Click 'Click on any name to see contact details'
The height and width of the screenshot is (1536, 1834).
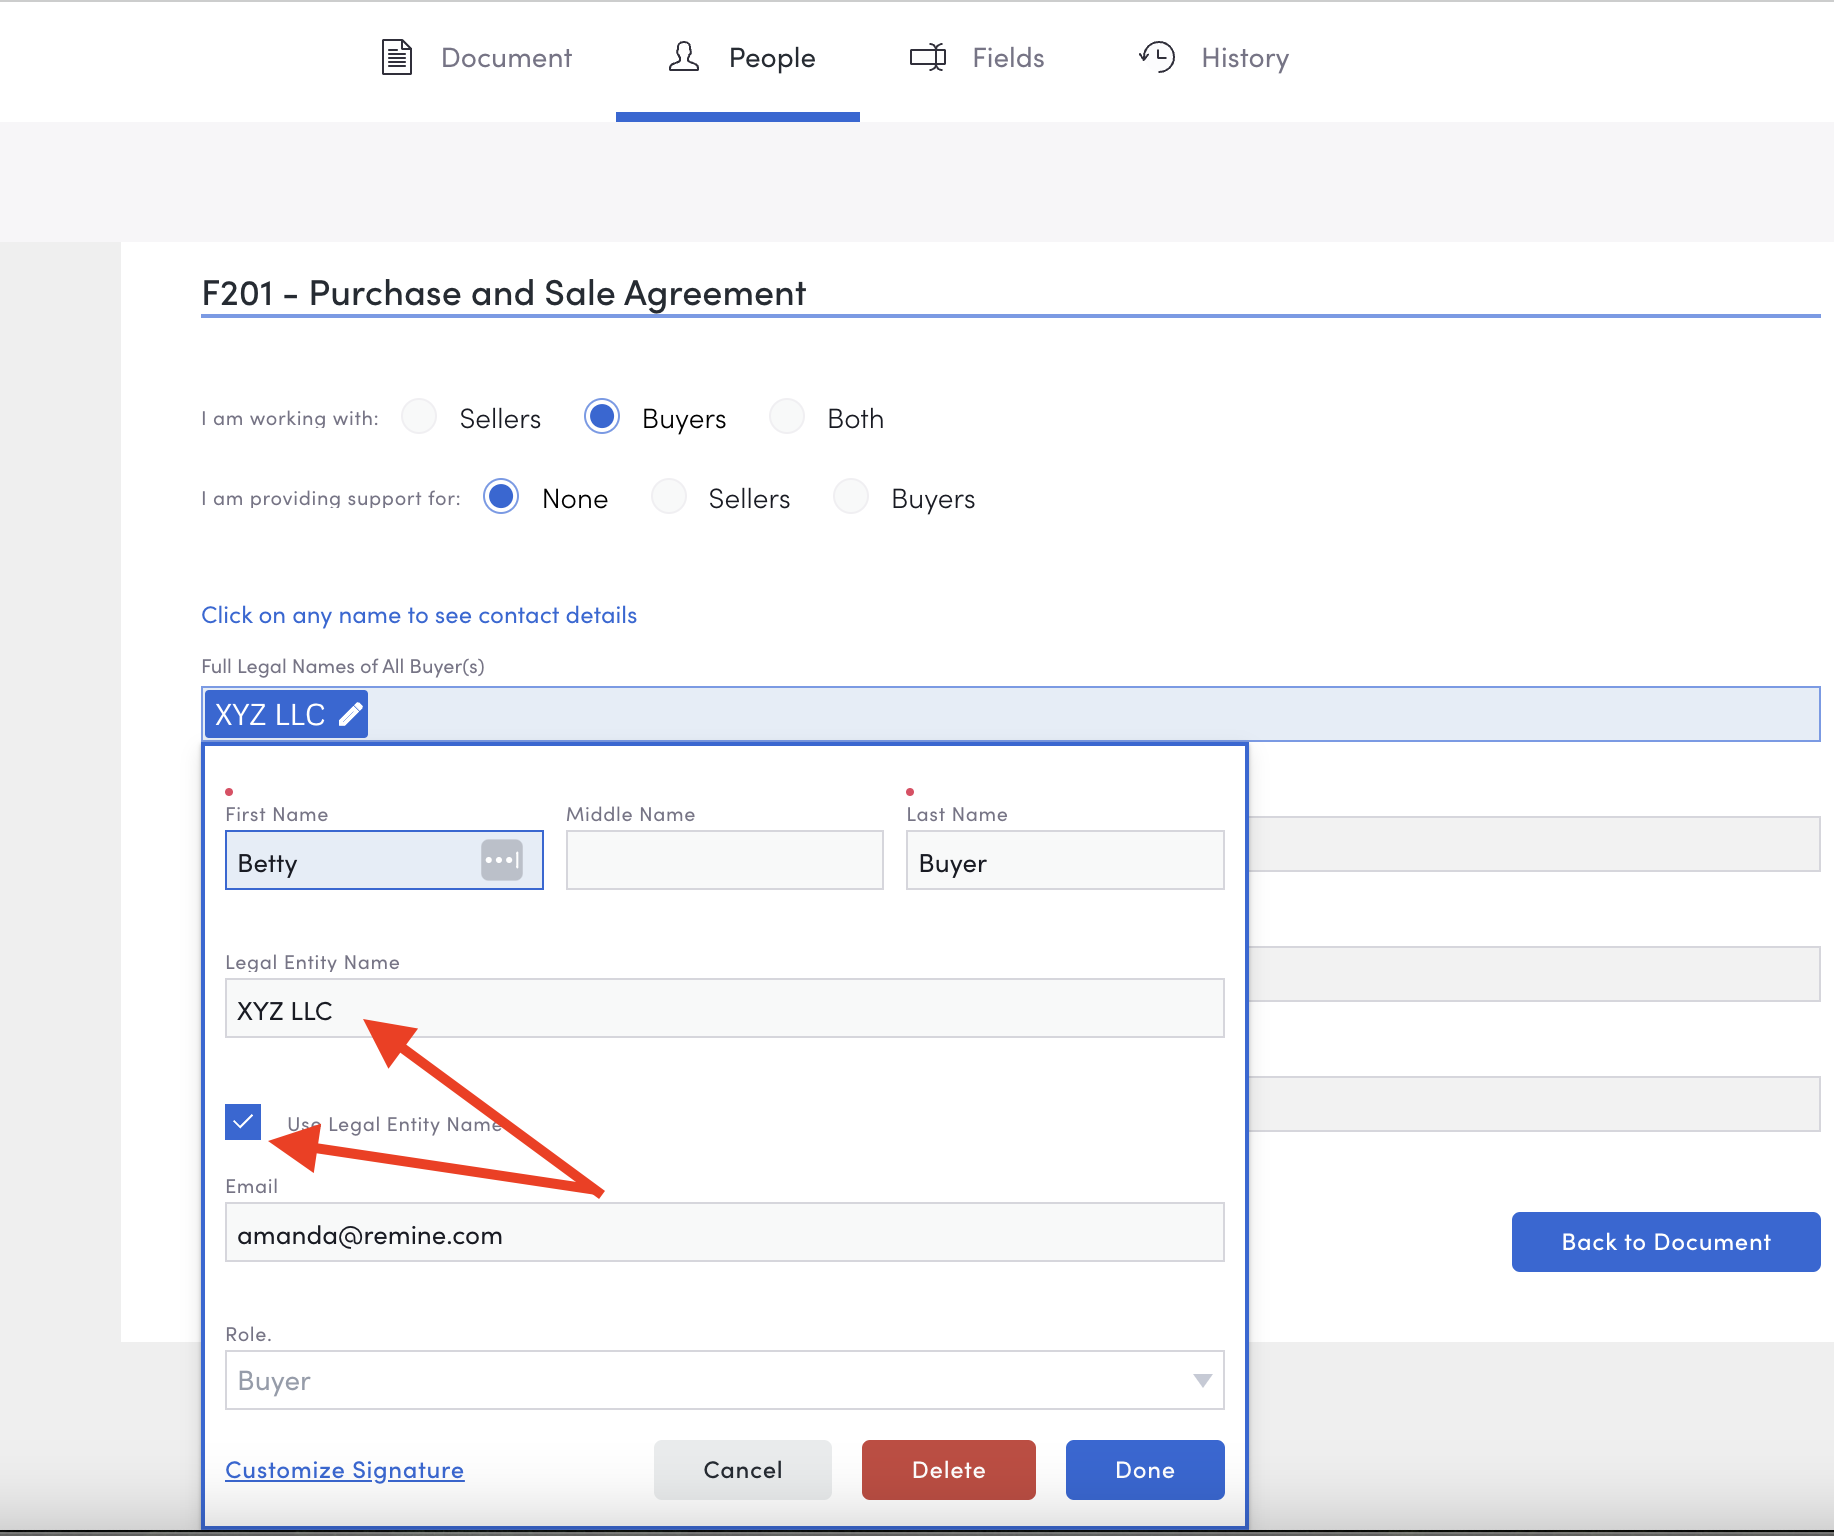[x=419, y=615]
